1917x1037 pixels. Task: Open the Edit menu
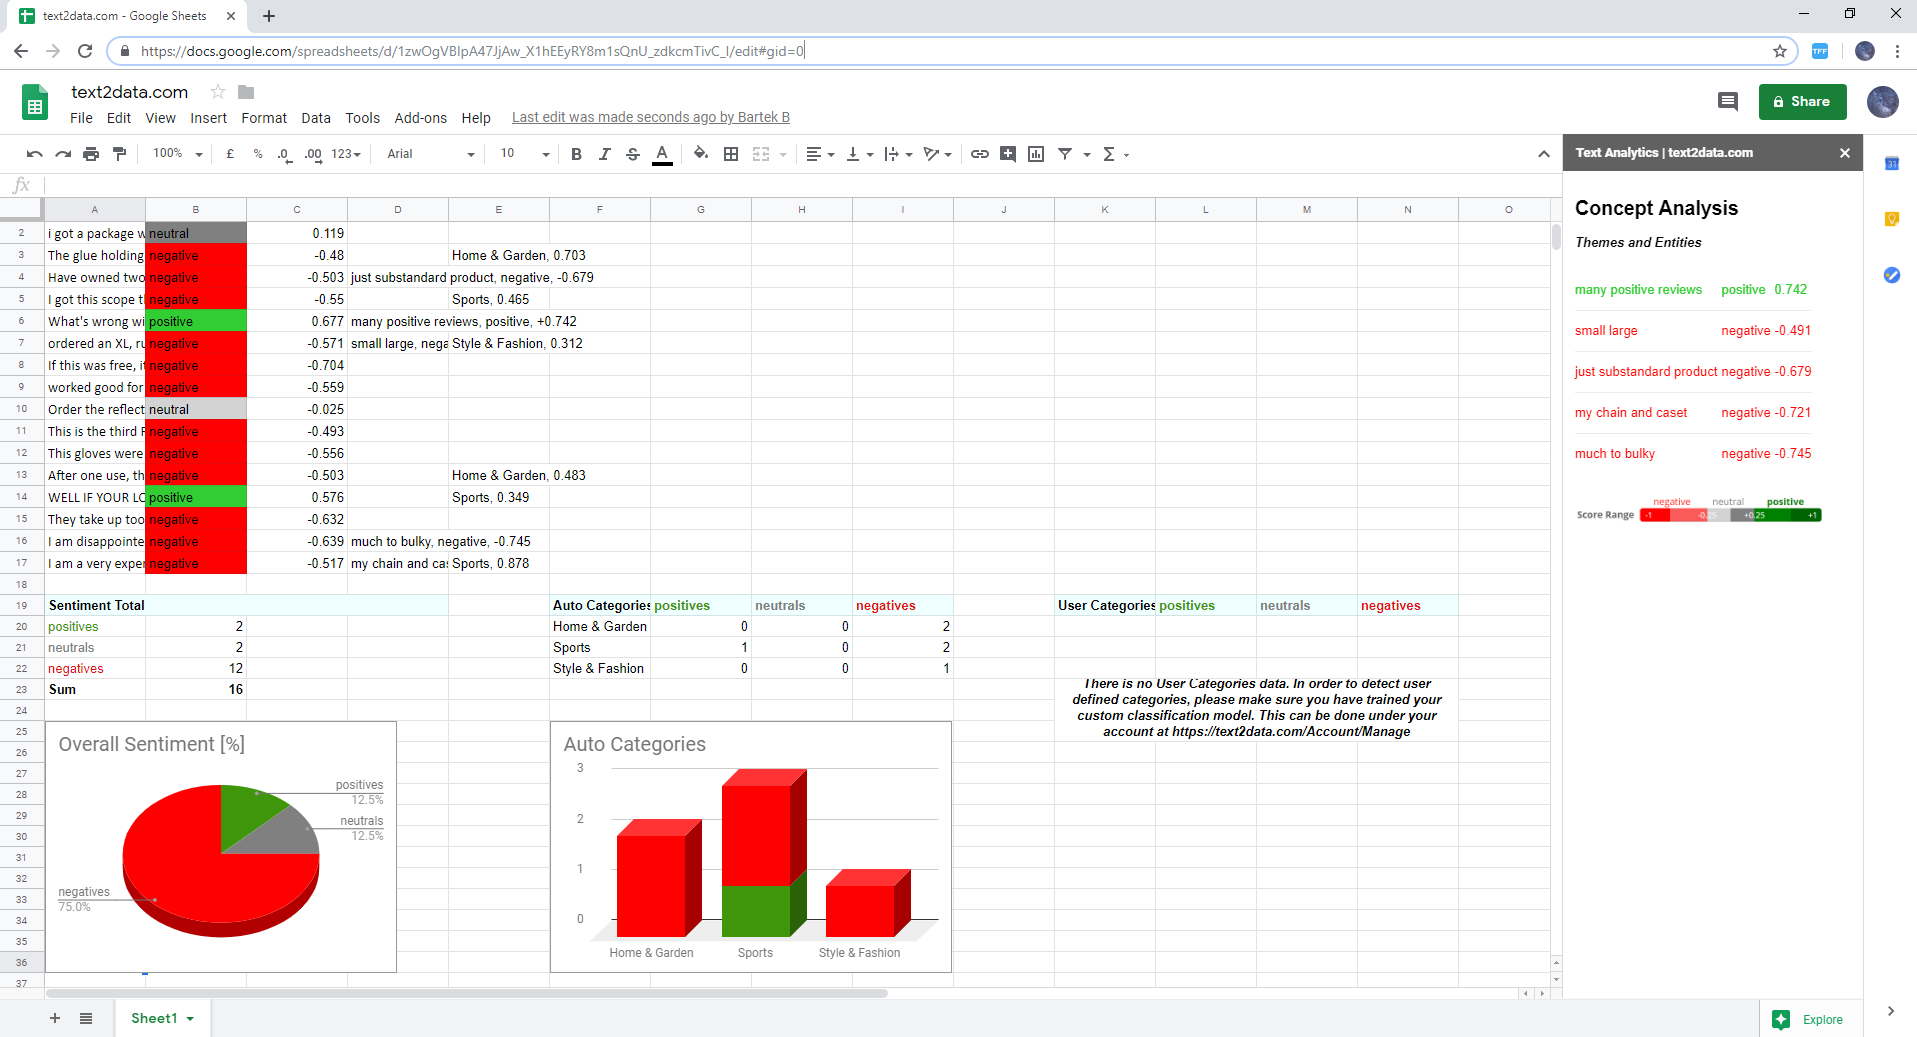pos(119,118)
